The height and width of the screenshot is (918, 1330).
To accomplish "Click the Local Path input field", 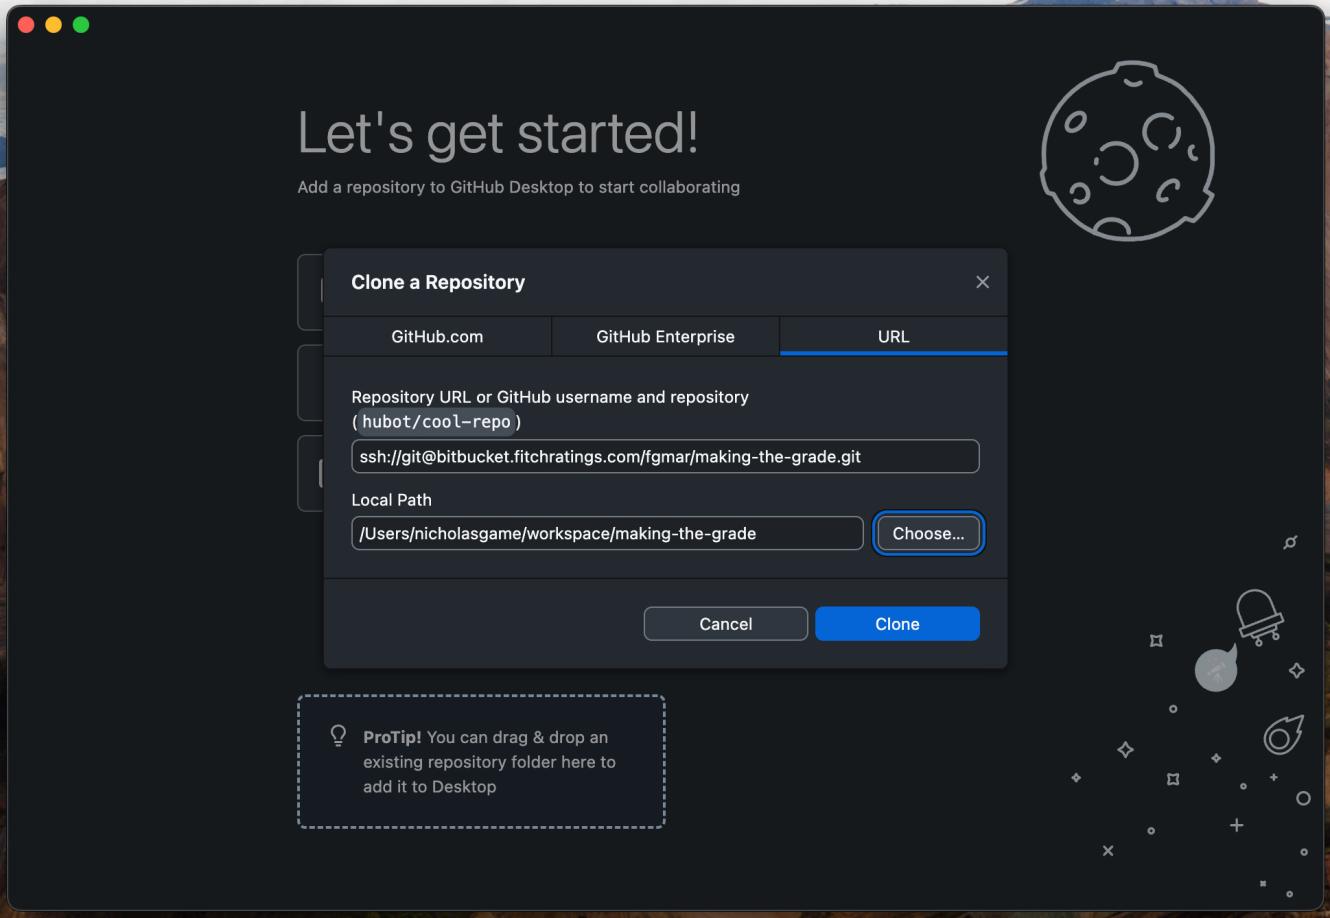I will [607, 533].
